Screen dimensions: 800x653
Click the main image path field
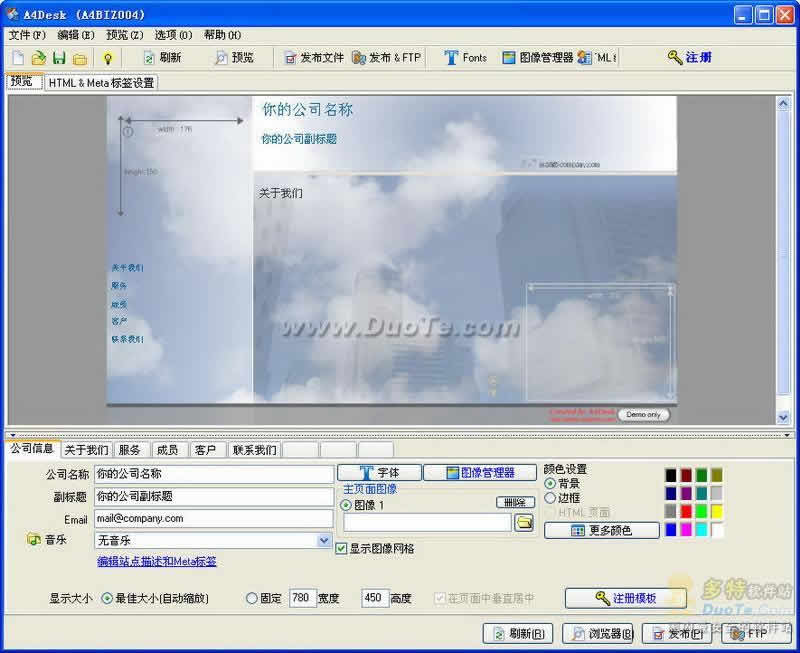(428, 522)
